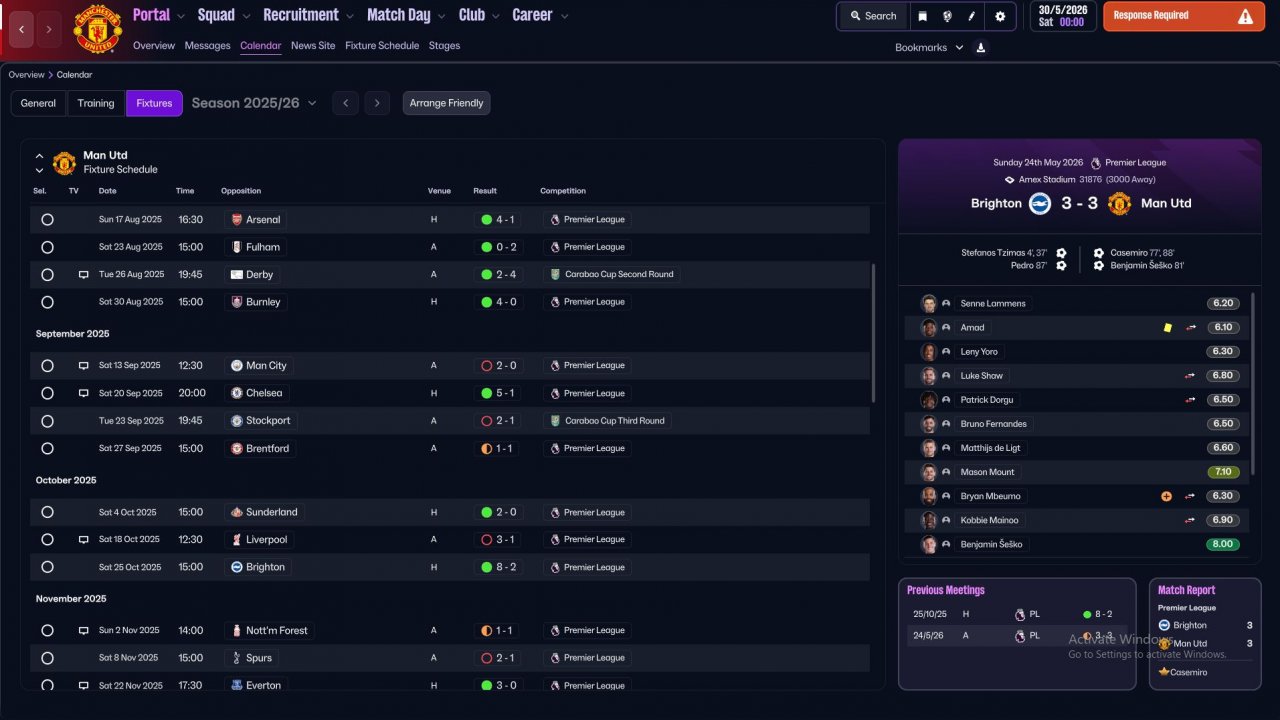Go to next season with right chevron
The width and height of the screenshot is (1280, 720).
pyautogui.click(x=376, y=103)
